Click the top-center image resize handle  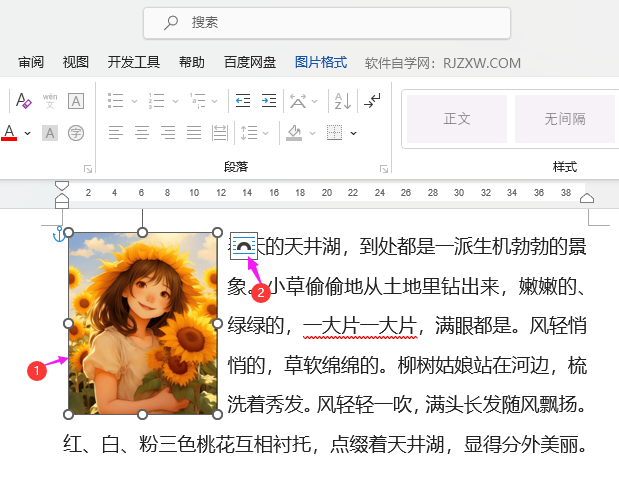point(143,232)
